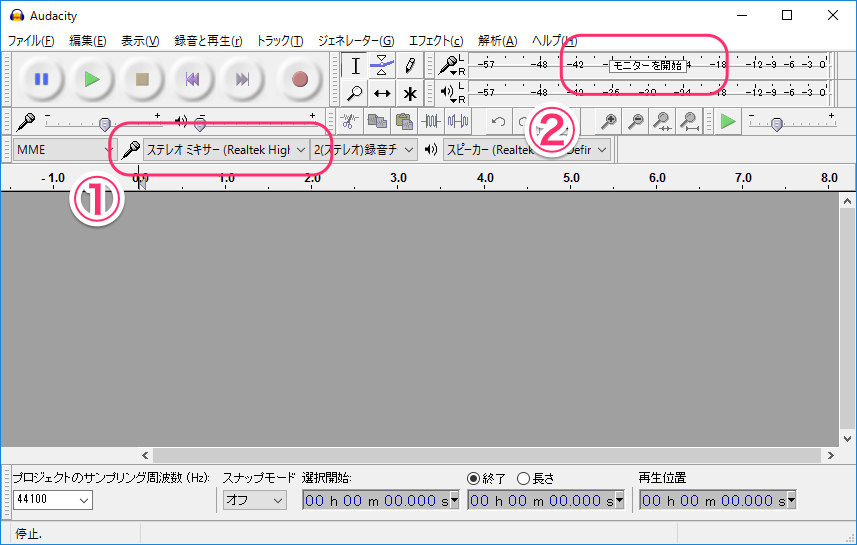The image size is (857, 545).
Task: Click the Play-at-speed green button
Action: (728, 121)
